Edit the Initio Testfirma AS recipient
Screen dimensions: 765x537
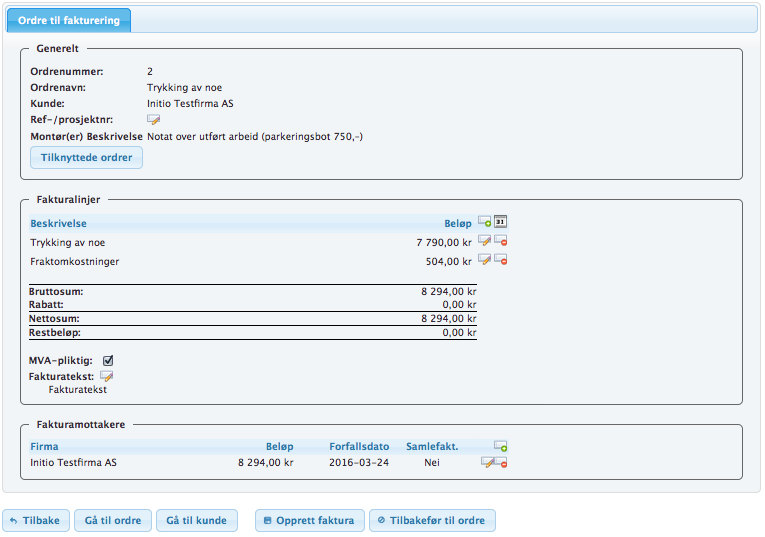pos(487,462)
